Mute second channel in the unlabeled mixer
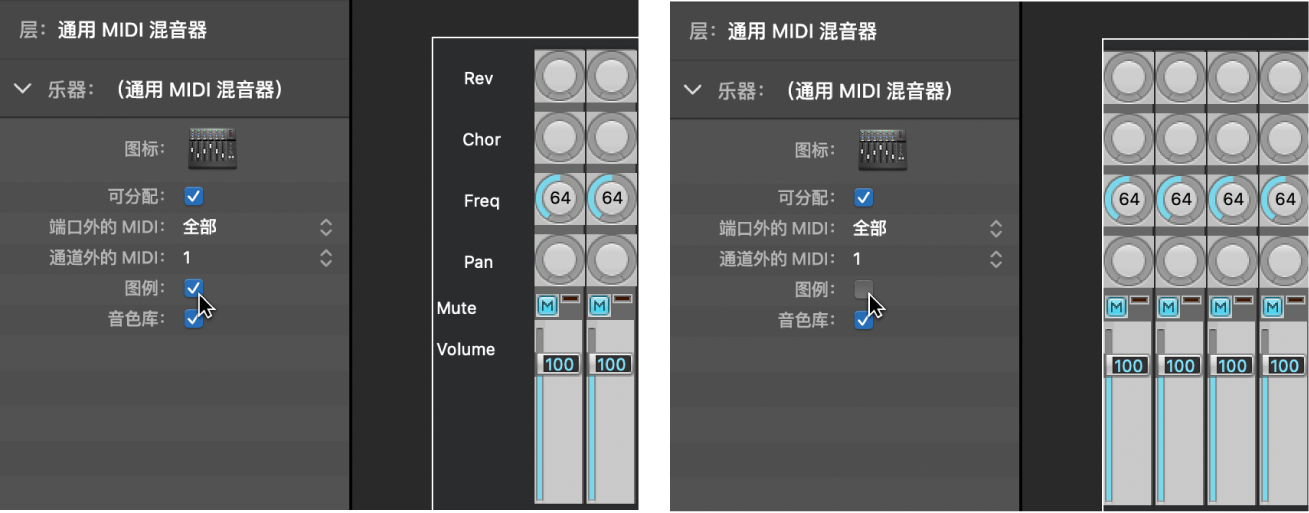 (x=1167, y=306)
